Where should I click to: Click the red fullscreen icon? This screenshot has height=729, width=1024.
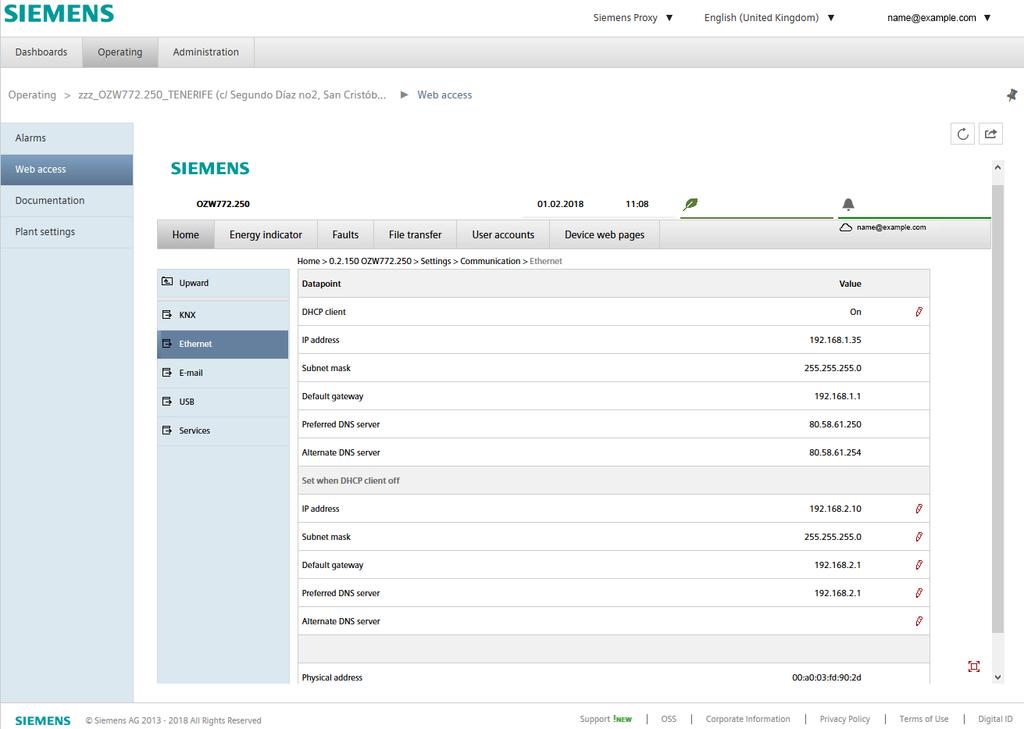point(974,666)
